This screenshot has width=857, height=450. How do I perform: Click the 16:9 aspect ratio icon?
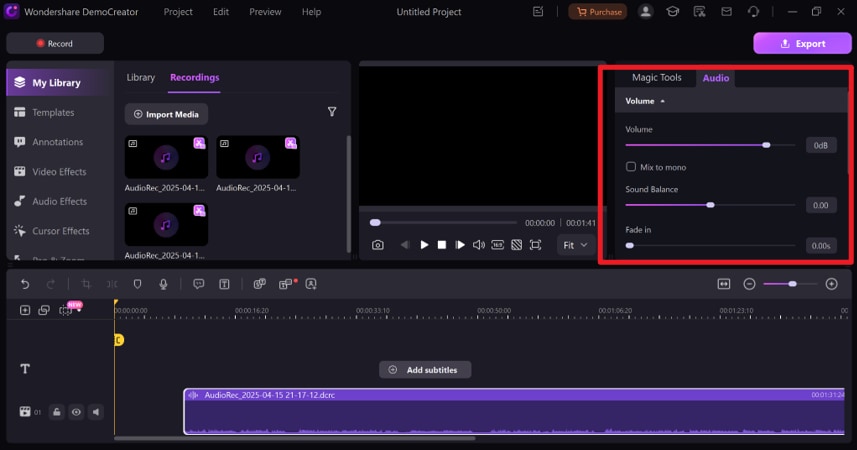coord(497,245)
